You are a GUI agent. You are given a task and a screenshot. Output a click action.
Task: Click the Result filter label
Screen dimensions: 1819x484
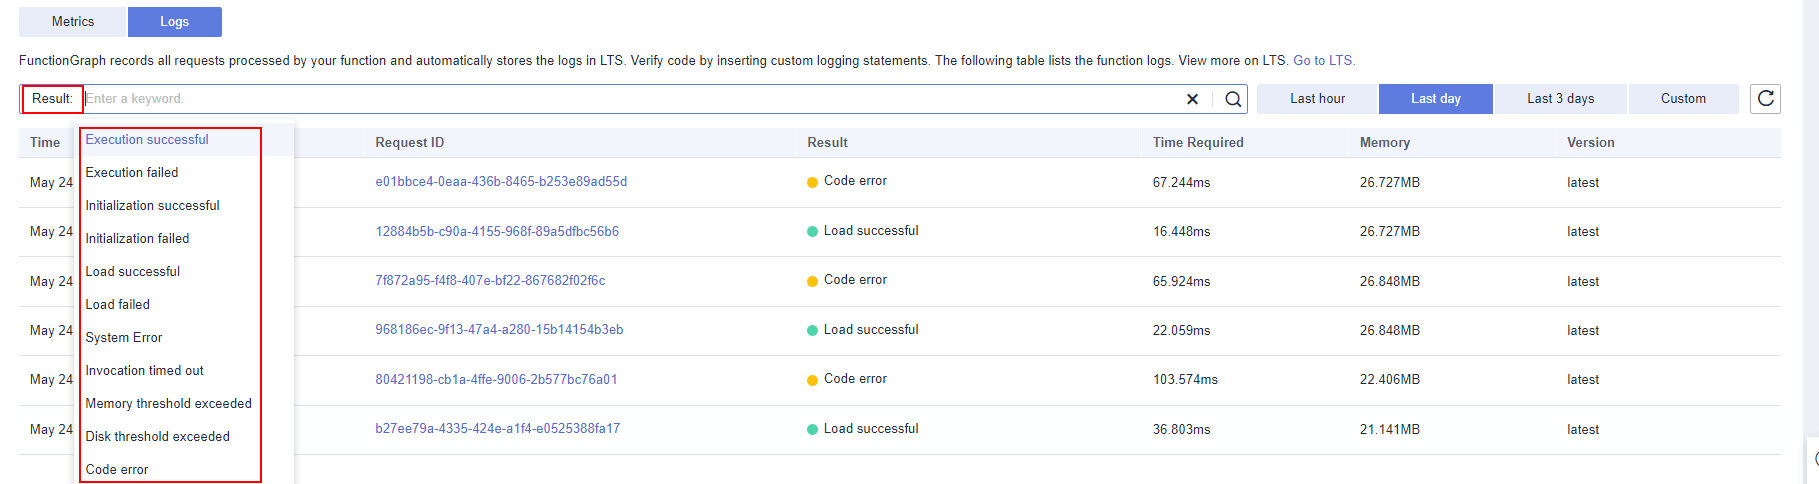[x=52, y=99]
